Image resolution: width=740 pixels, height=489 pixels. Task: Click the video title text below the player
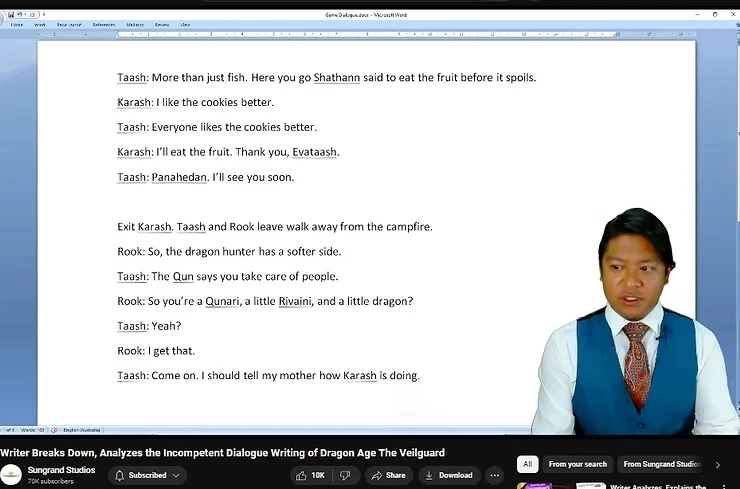(223, 453)
